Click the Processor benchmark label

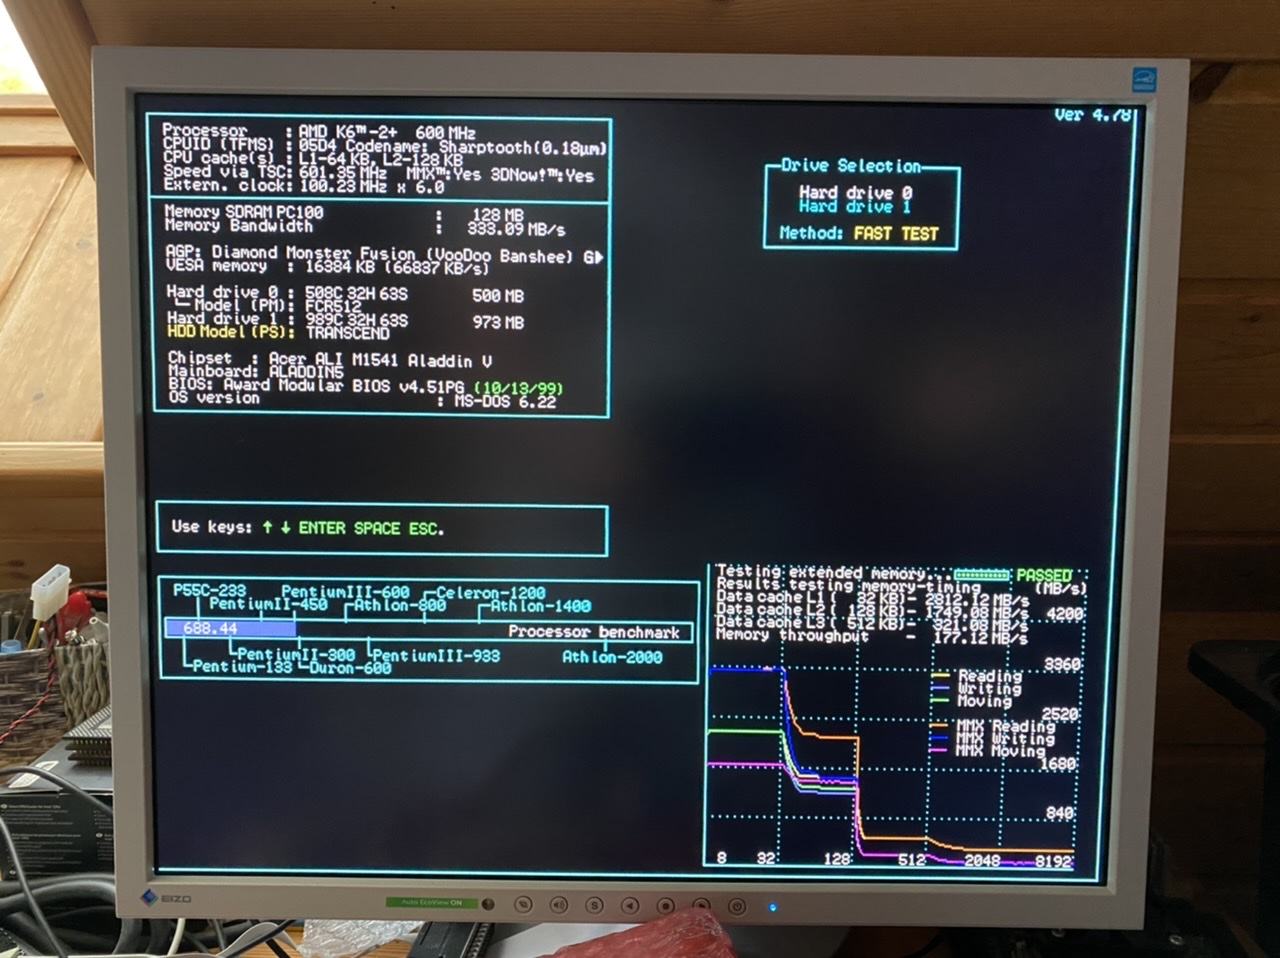pyautogui.click(x=593, y=632)
